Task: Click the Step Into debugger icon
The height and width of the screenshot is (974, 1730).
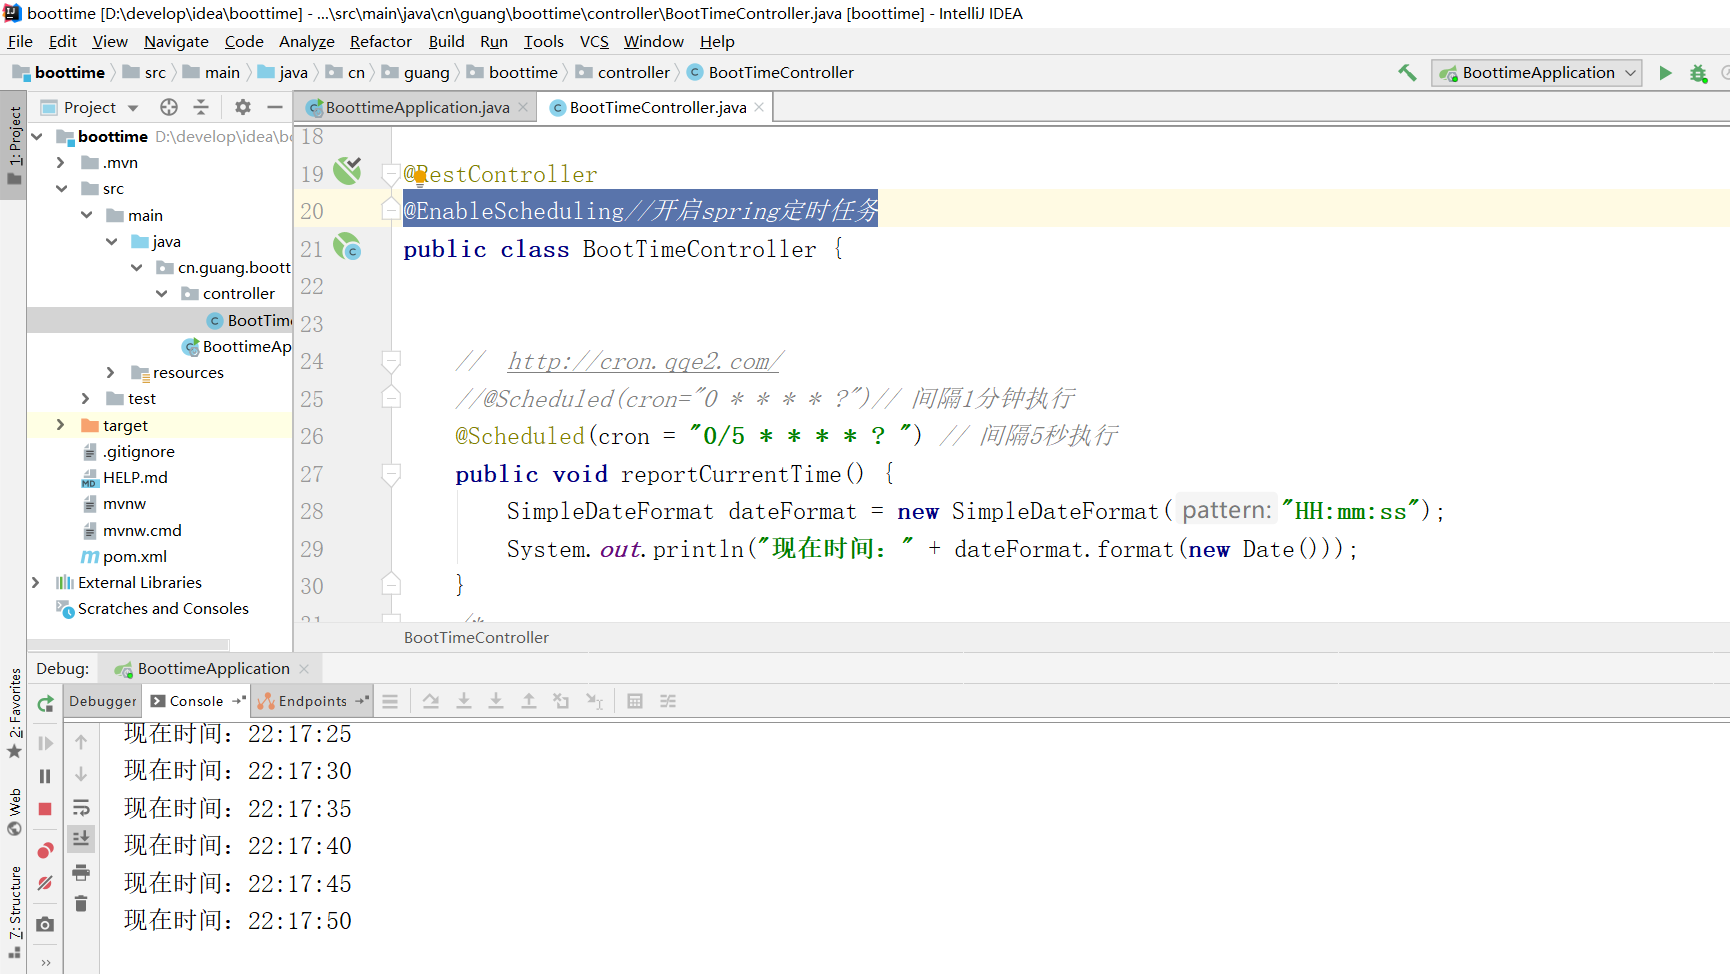Action: point(464,701)
